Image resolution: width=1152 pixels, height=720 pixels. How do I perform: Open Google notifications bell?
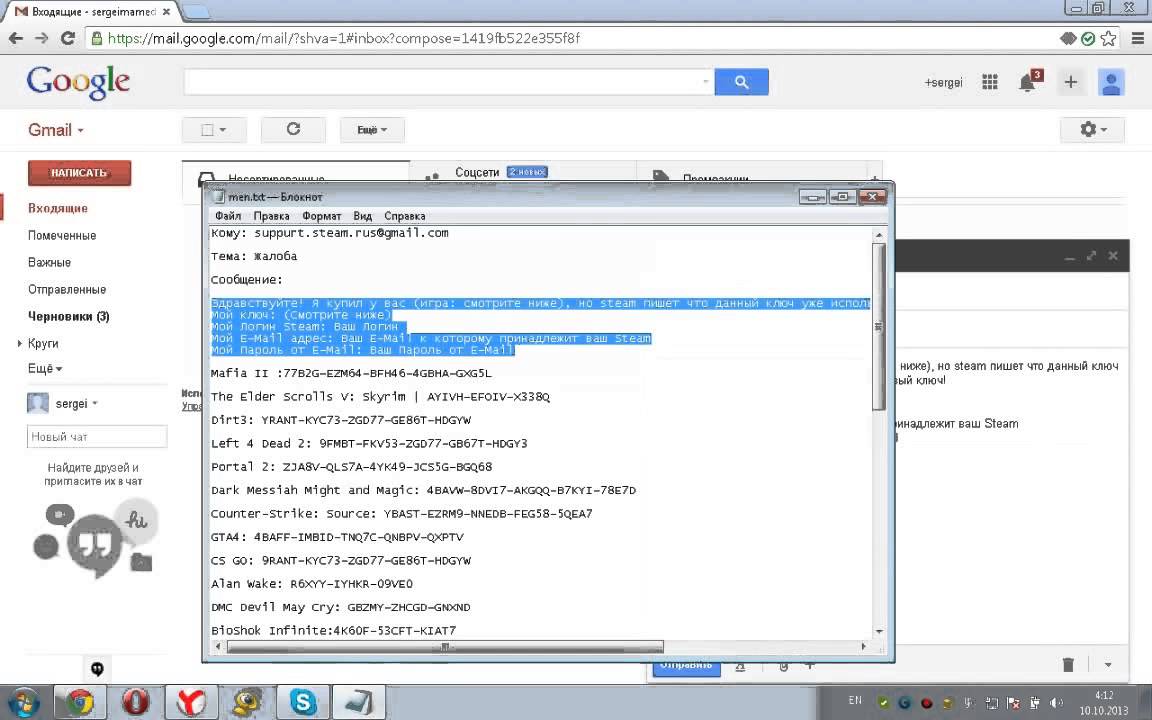point(1028,82)
